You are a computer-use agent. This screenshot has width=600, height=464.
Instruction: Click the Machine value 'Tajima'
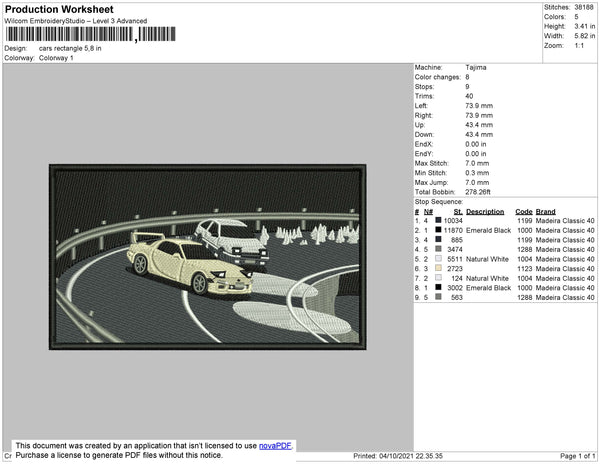pos(476,67)
